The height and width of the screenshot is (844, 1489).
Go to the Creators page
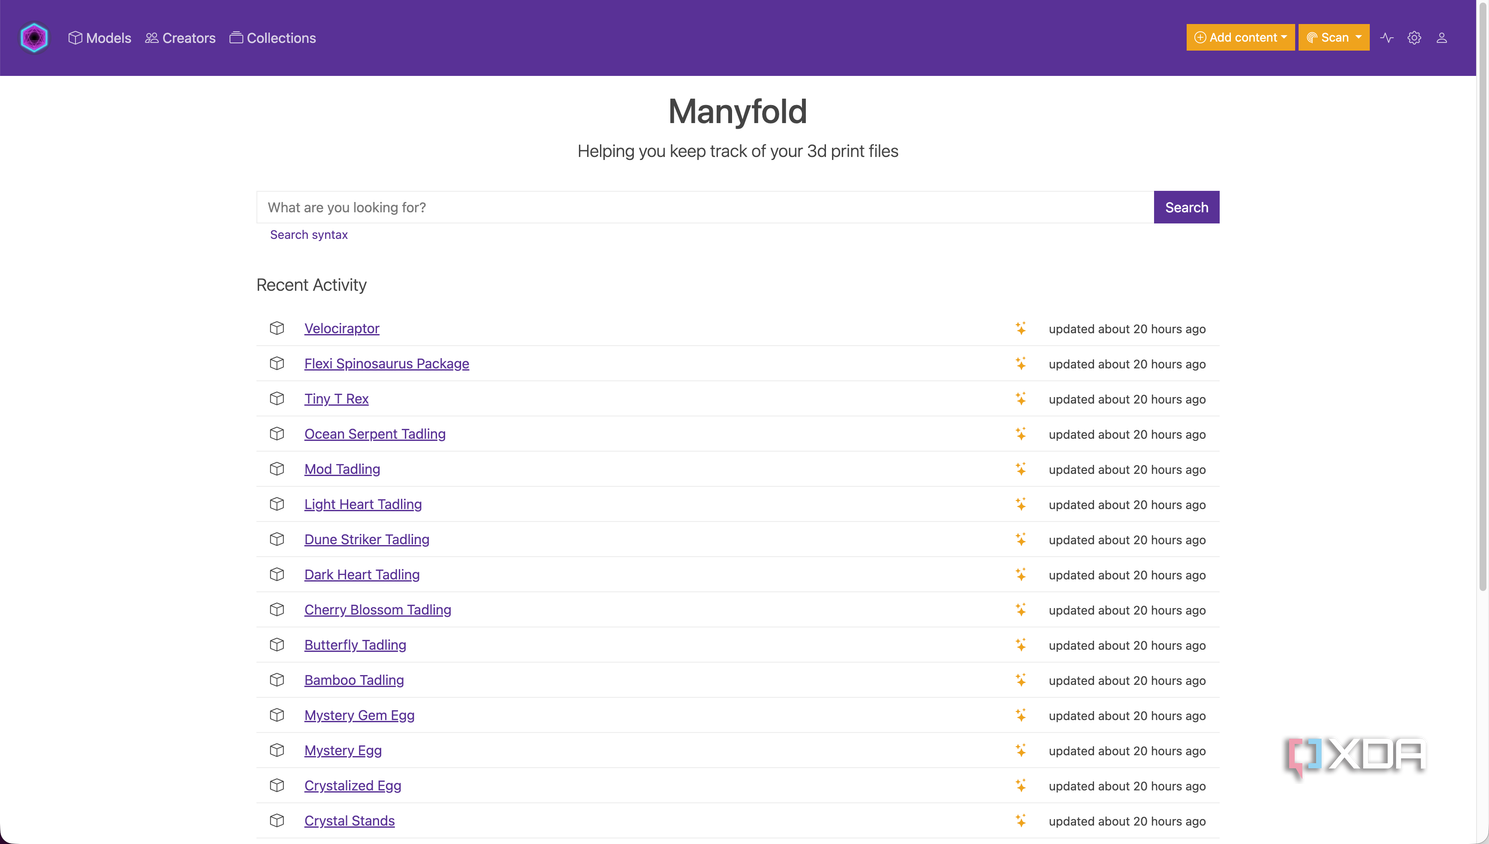[180, 38]
